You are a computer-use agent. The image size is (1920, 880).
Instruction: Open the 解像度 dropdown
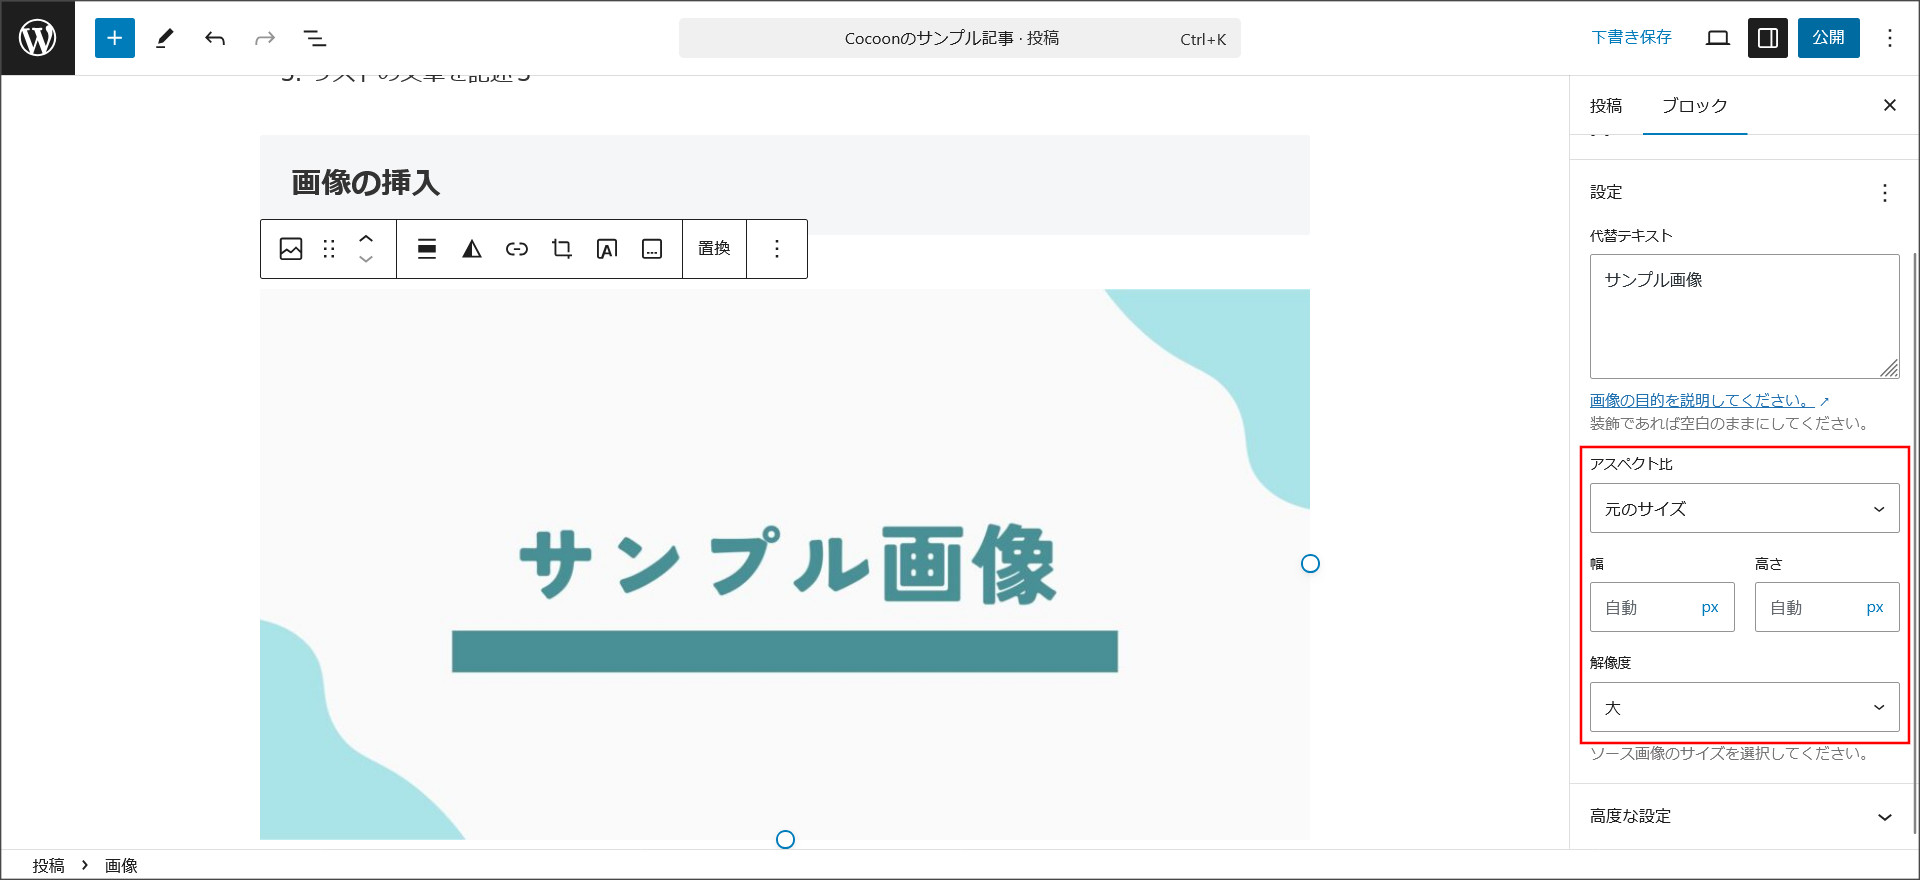click(1745, 708)
